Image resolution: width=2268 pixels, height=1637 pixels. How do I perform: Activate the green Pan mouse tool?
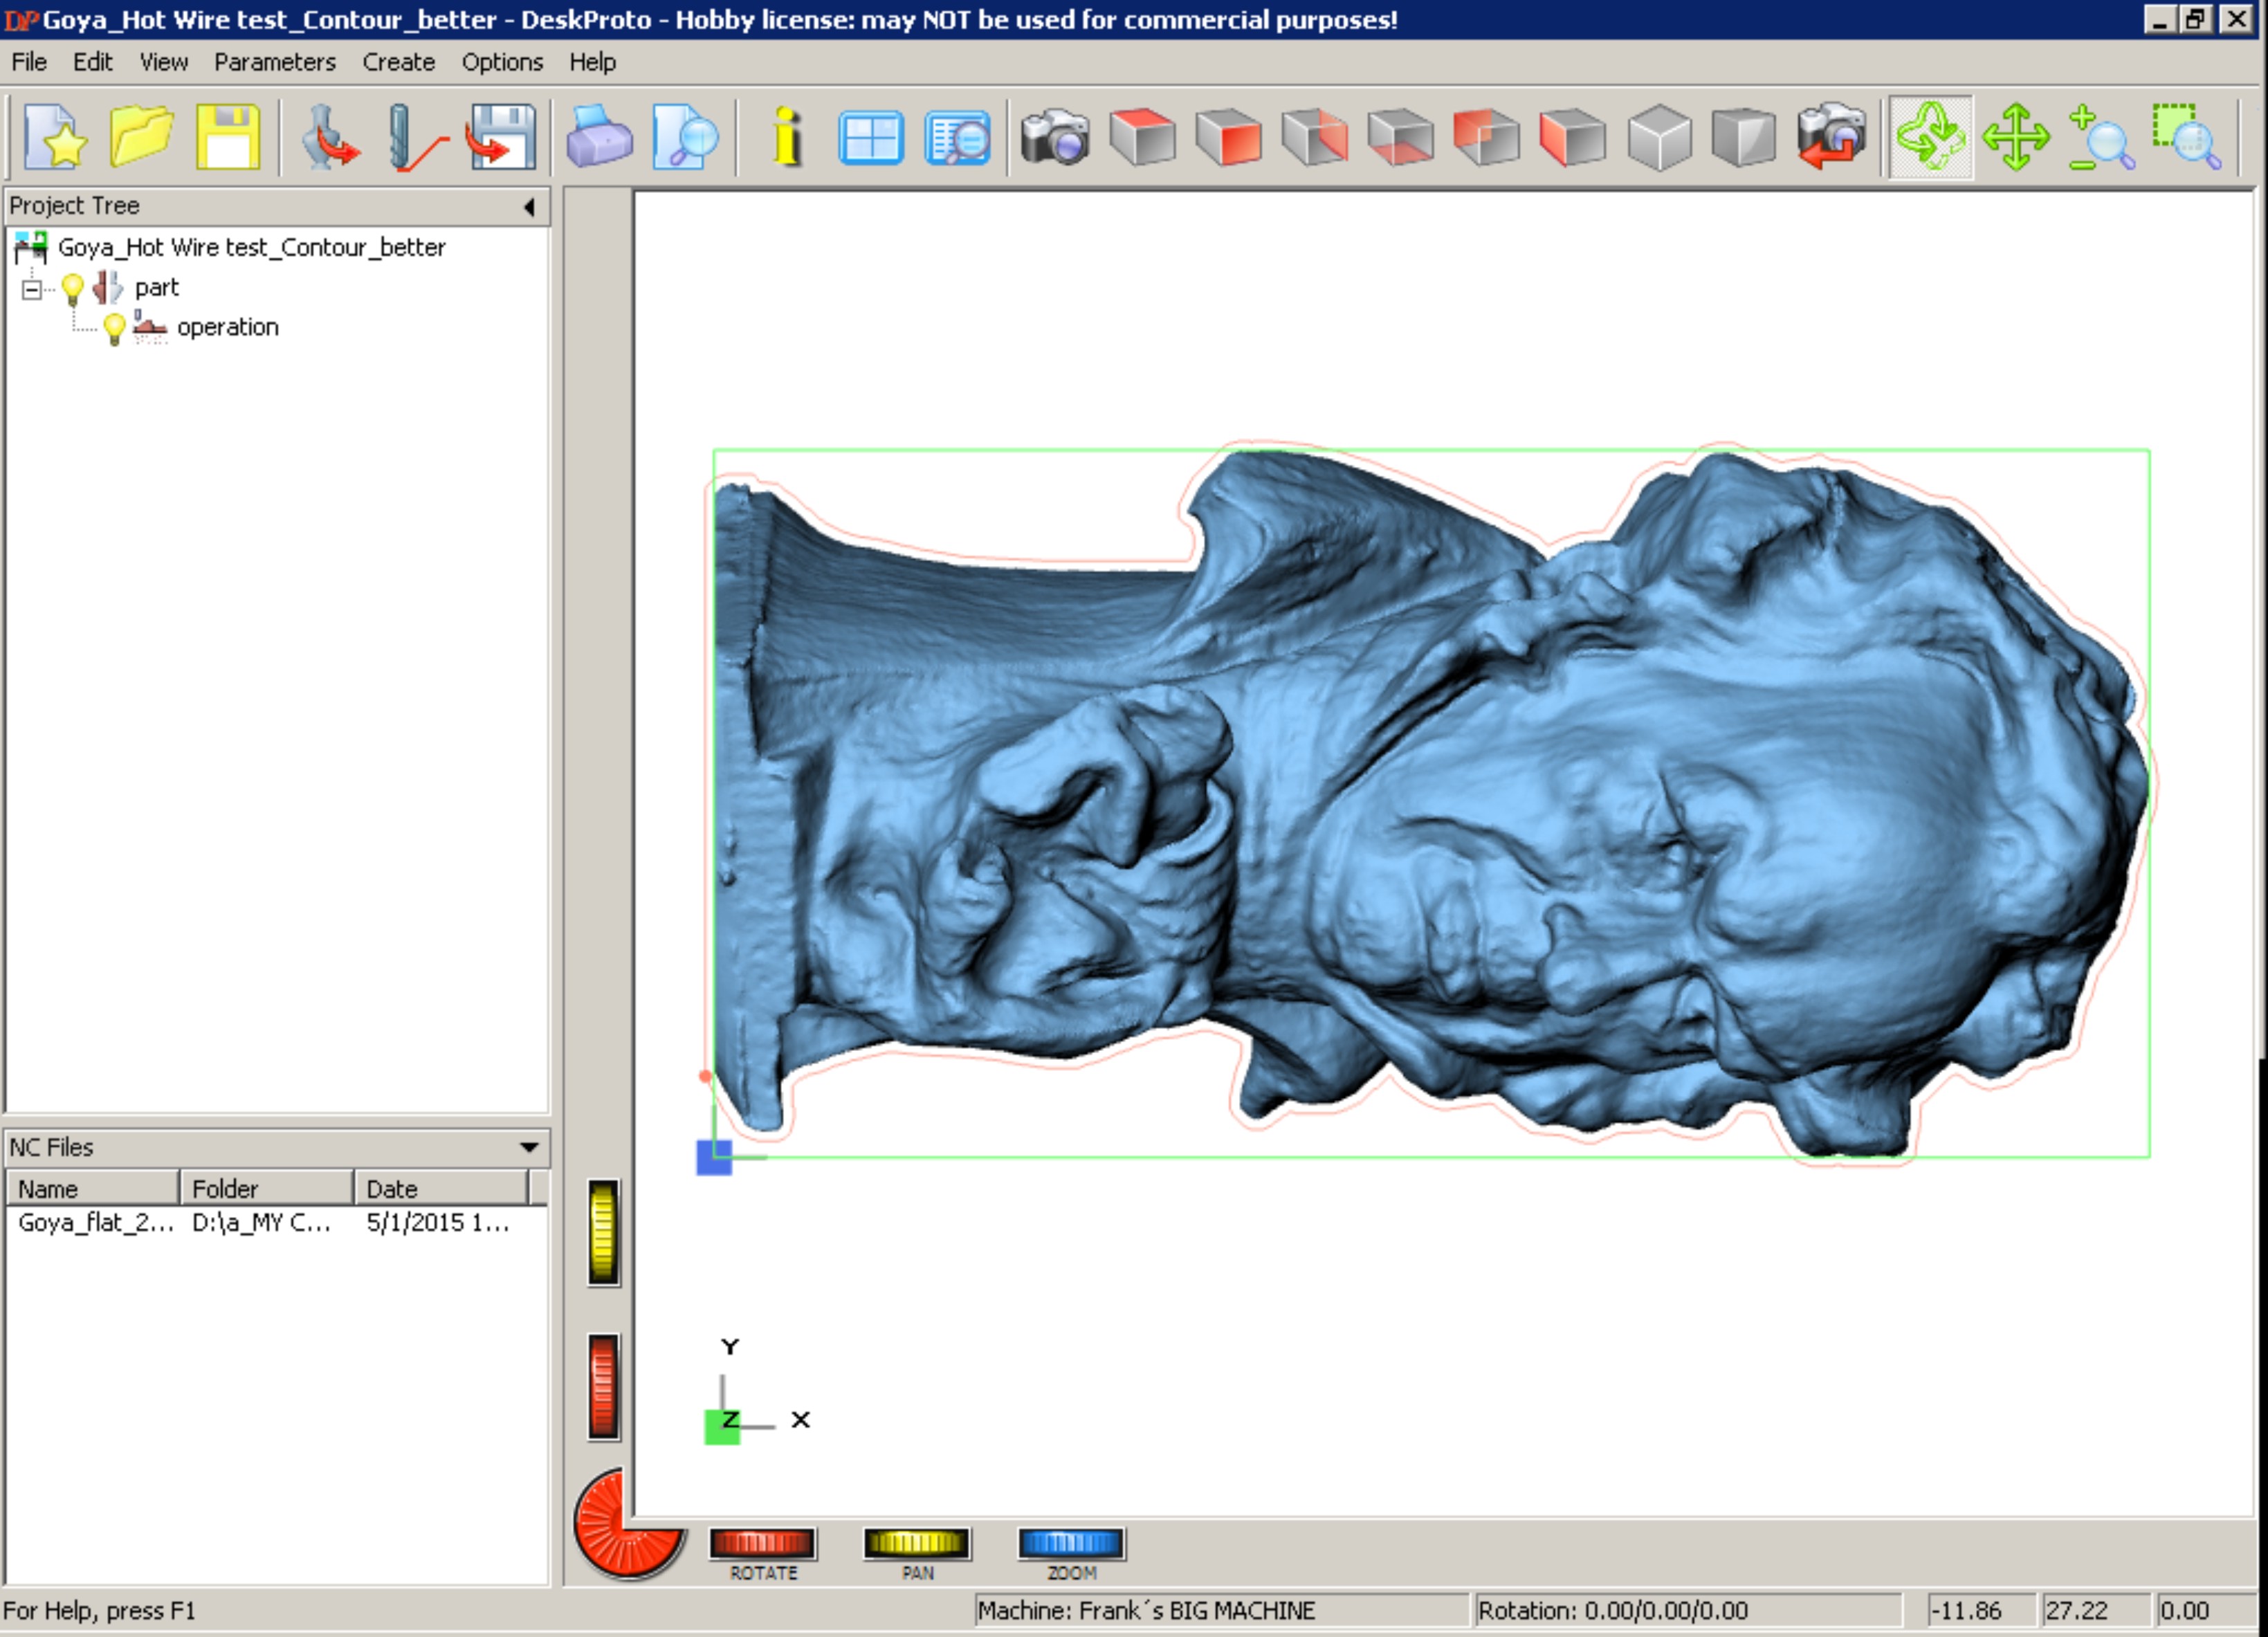[2016, 137]
